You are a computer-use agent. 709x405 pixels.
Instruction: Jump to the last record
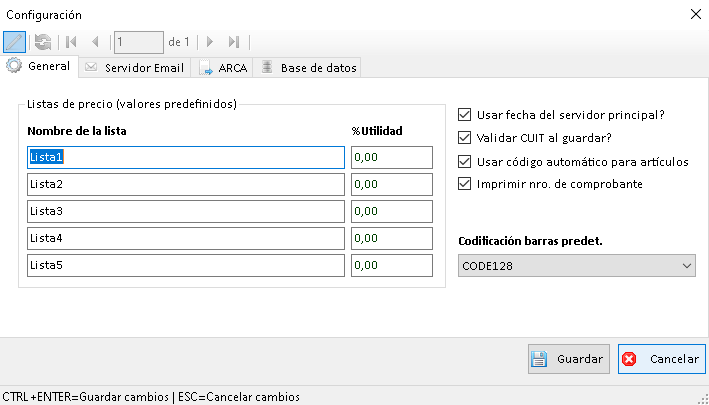click(x=234, y=42)
